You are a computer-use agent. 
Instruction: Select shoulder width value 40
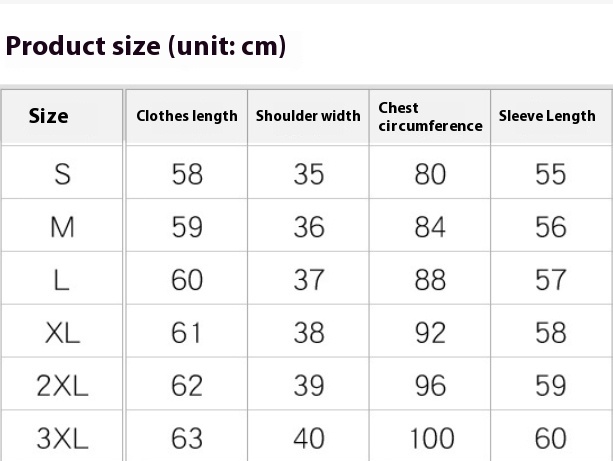coord(309,438)
